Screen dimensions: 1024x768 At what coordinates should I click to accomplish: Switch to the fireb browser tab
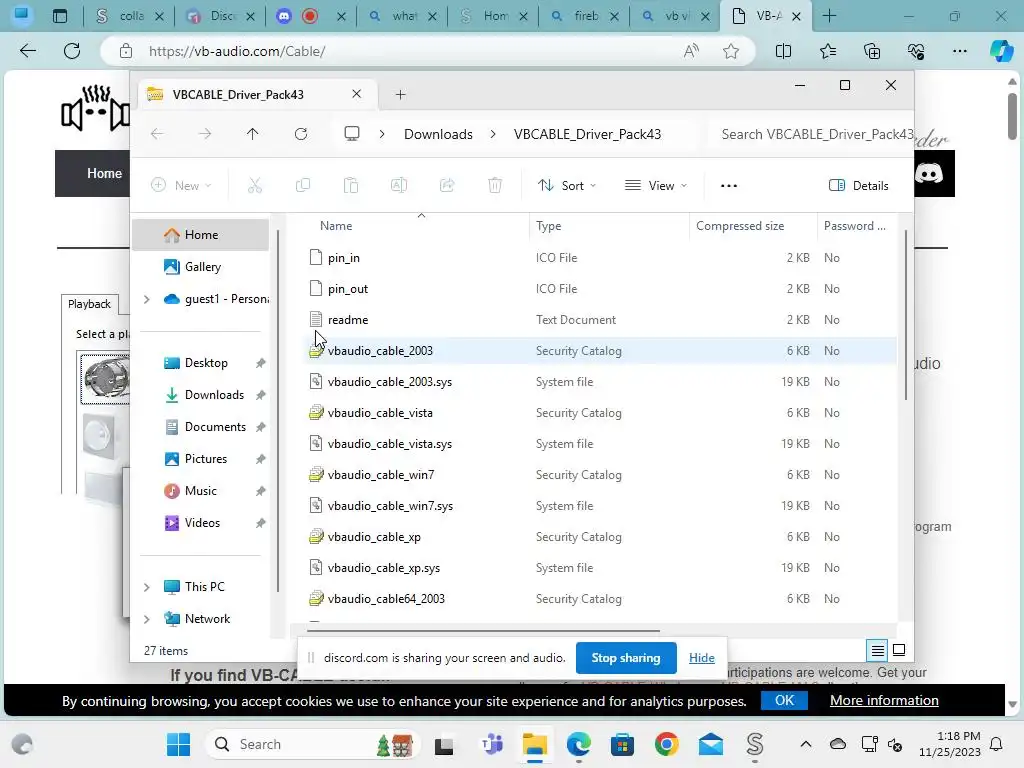pos(584,16)
